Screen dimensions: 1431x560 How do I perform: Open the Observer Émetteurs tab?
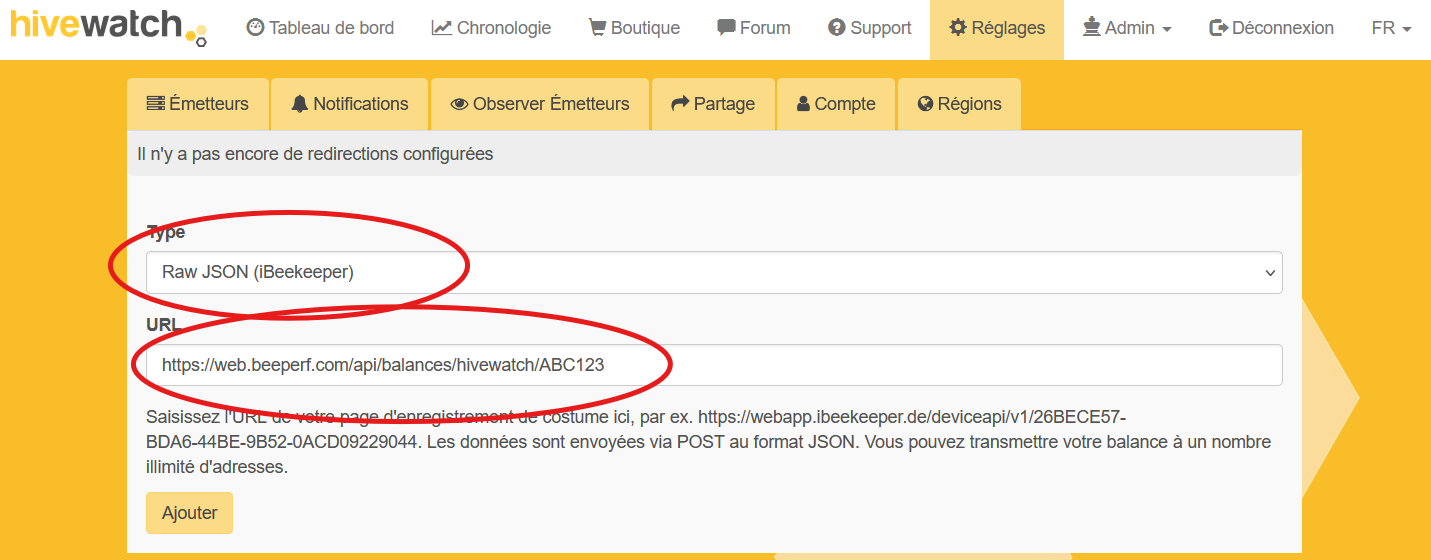point(540,104)
